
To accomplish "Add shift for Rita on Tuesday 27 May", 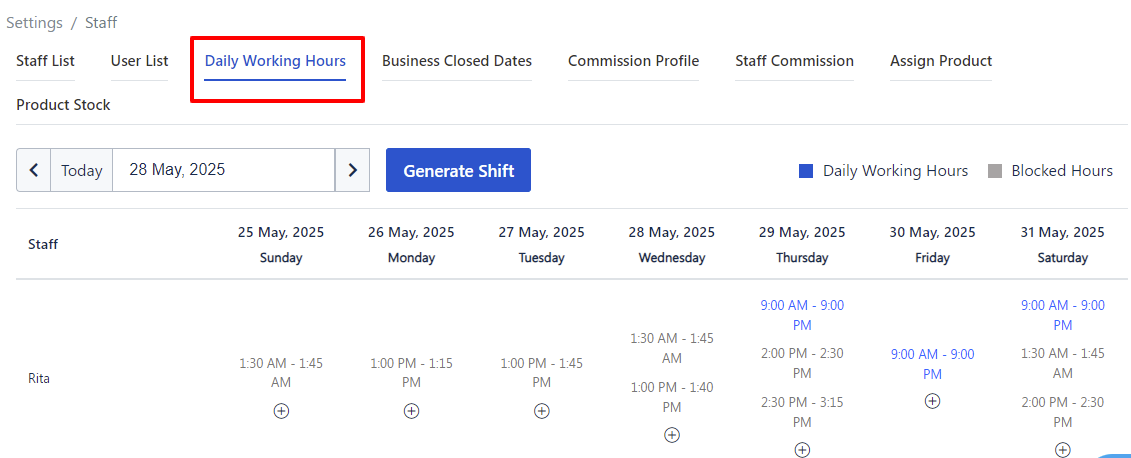I will pos(542,411).
